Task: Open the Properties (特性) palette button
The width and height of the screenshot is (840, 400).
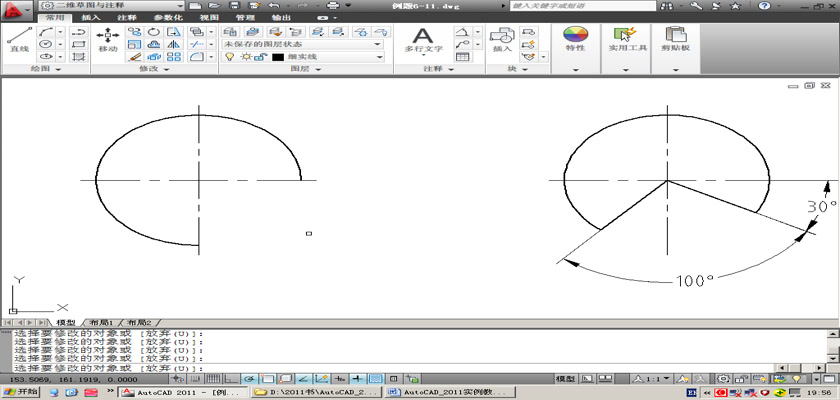Action: (575, 39)
